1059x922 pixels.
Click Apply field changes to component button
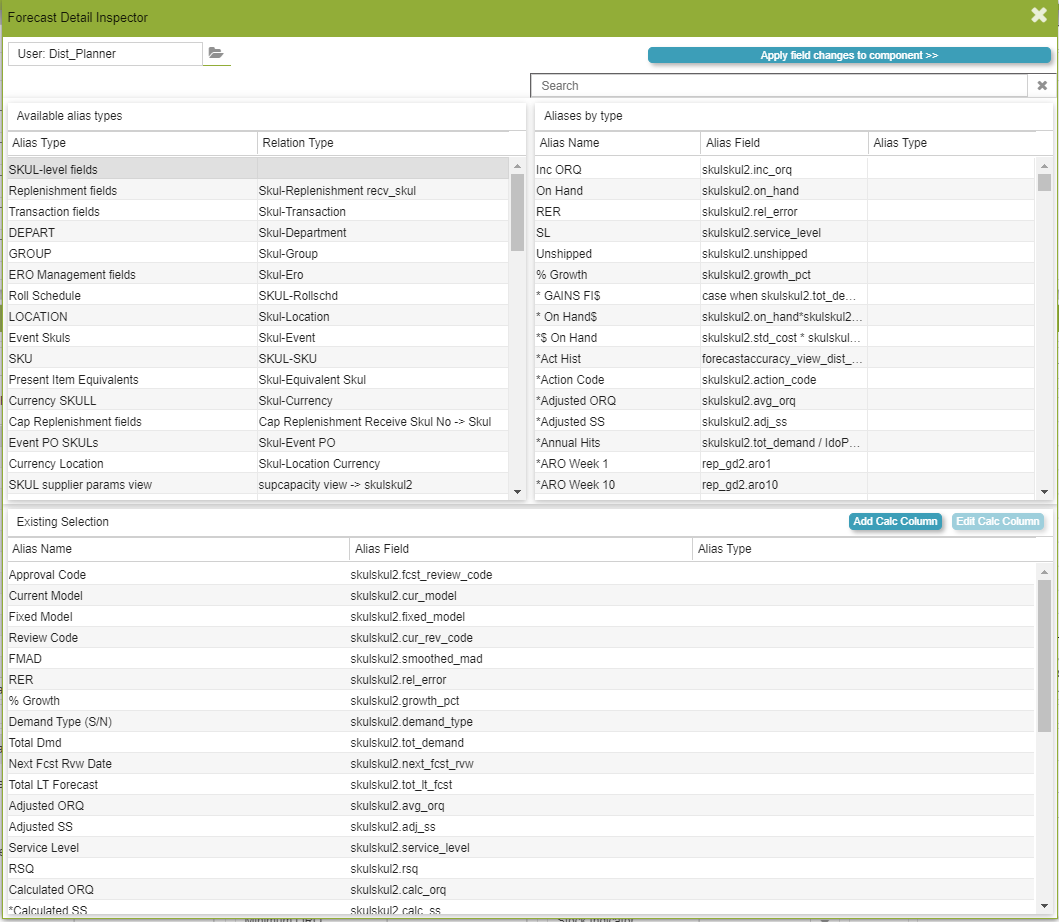849,56
